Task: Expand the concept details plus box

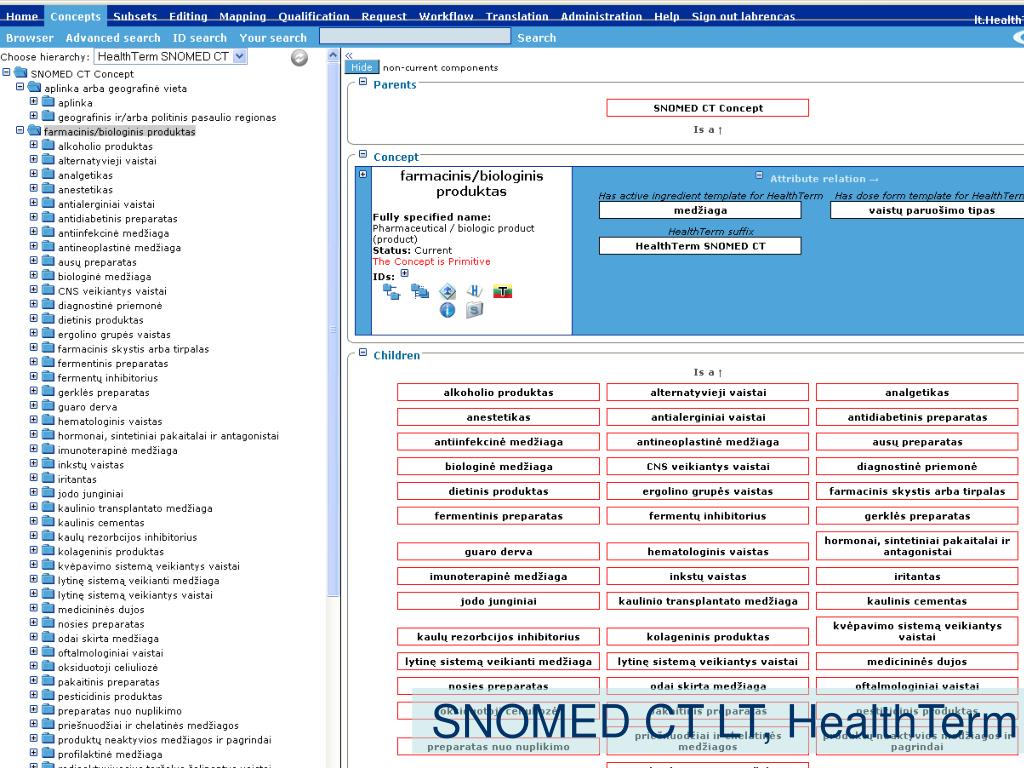Action: [x=363, y=174]
